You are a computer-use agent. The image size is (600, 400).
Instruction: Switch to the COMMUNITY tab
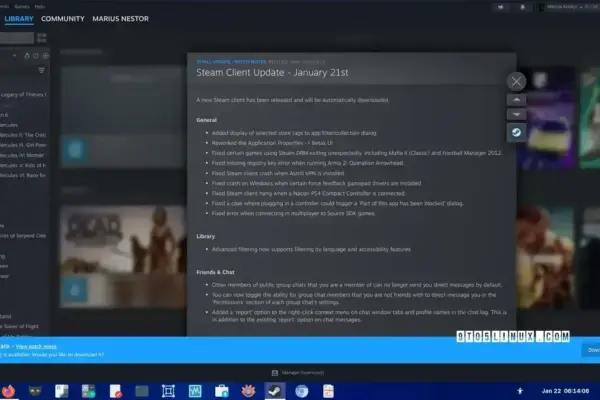click(x=63, y=19)
